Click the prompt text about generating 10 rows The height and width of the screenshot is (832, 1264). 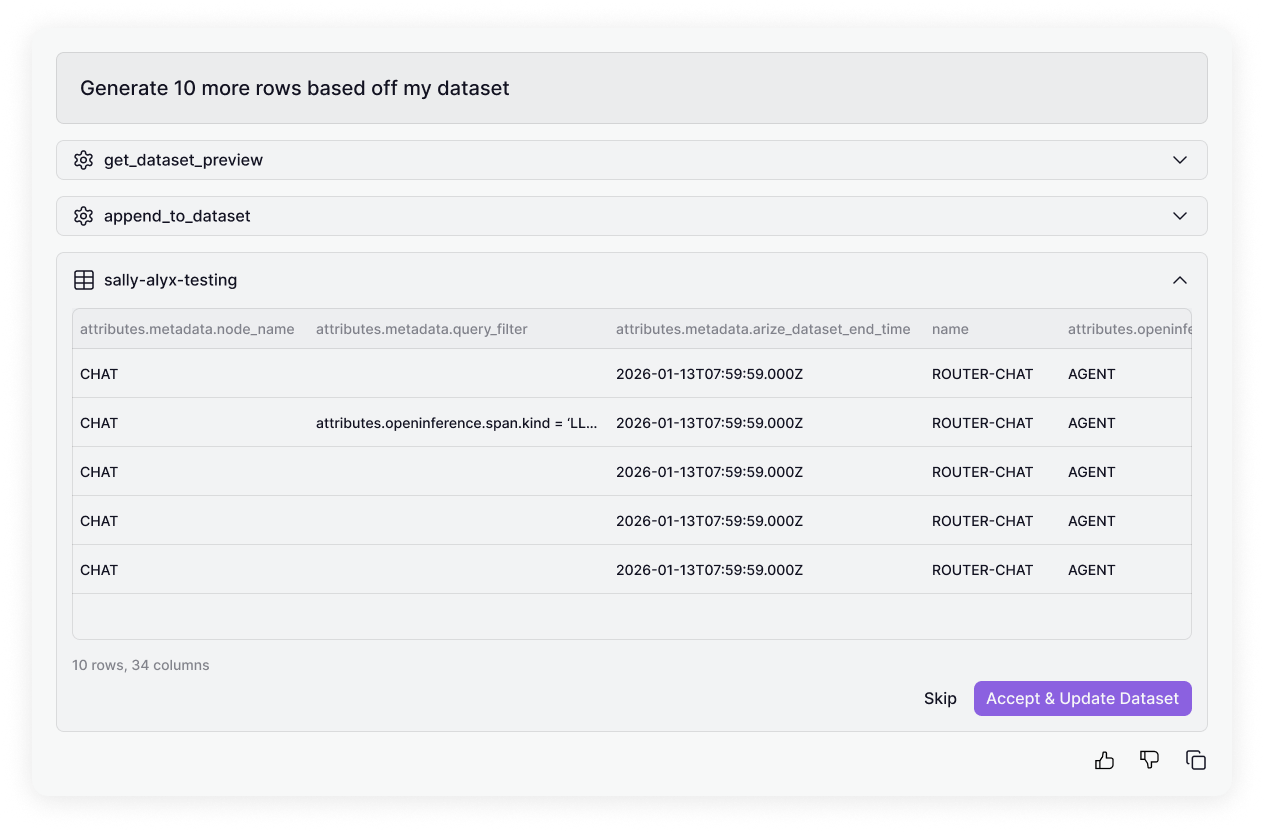[295, 88]
